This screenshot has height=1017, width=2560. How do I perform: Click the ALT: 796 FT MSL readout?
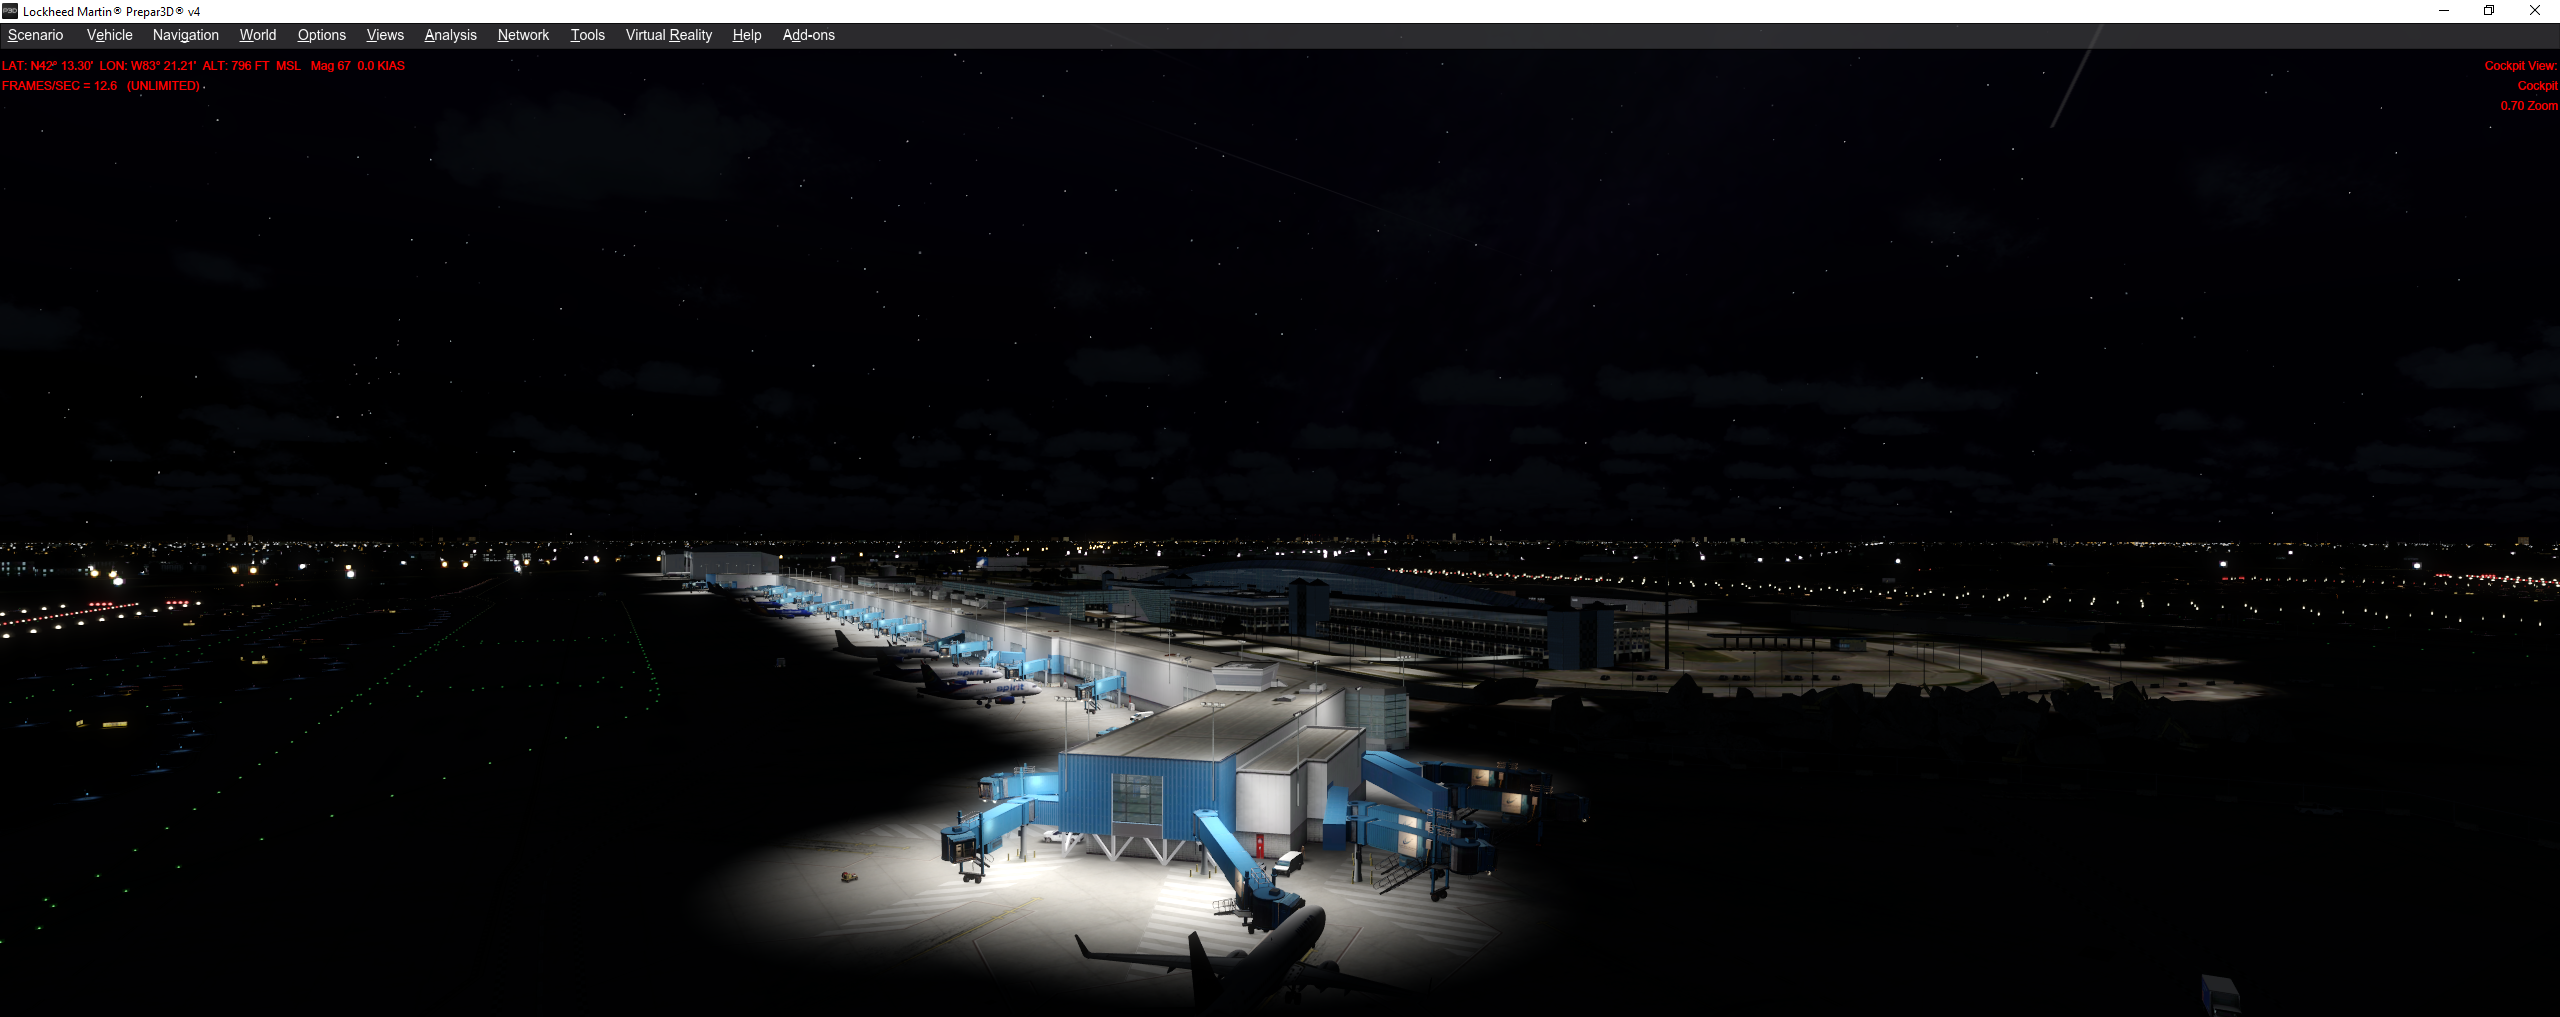click(251, 66)
